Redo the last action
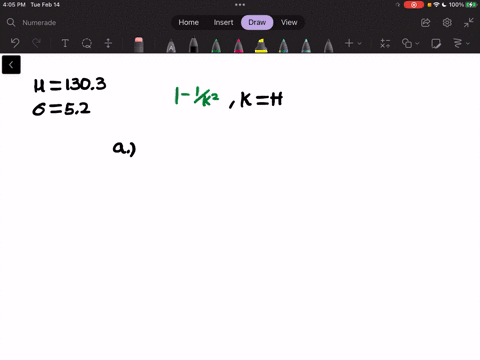The image size is (480, 360). [36, 43]
